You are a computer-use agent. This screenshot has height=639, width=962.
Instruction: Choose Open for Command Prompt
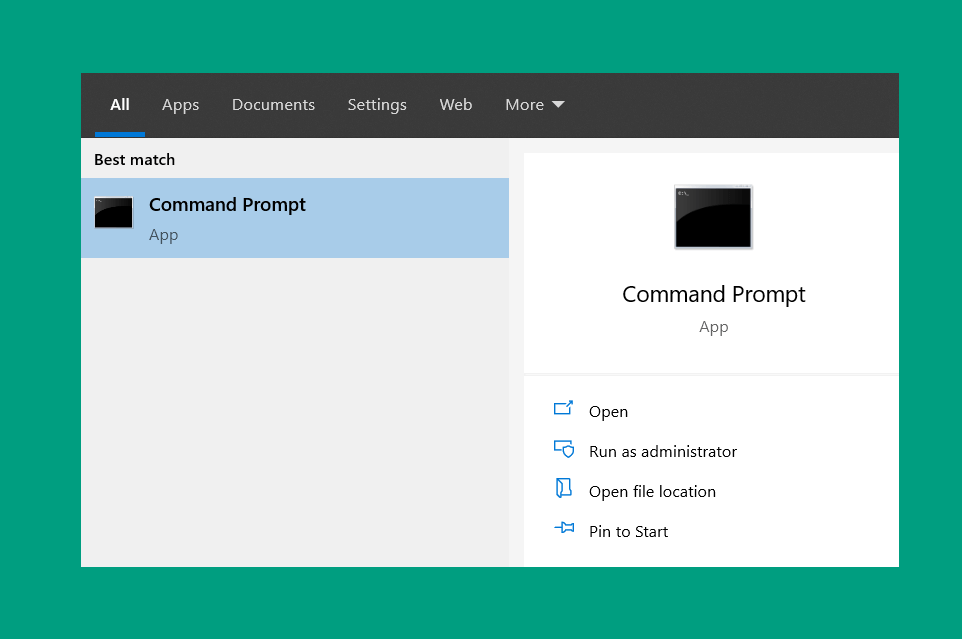(x=608, y=411)
